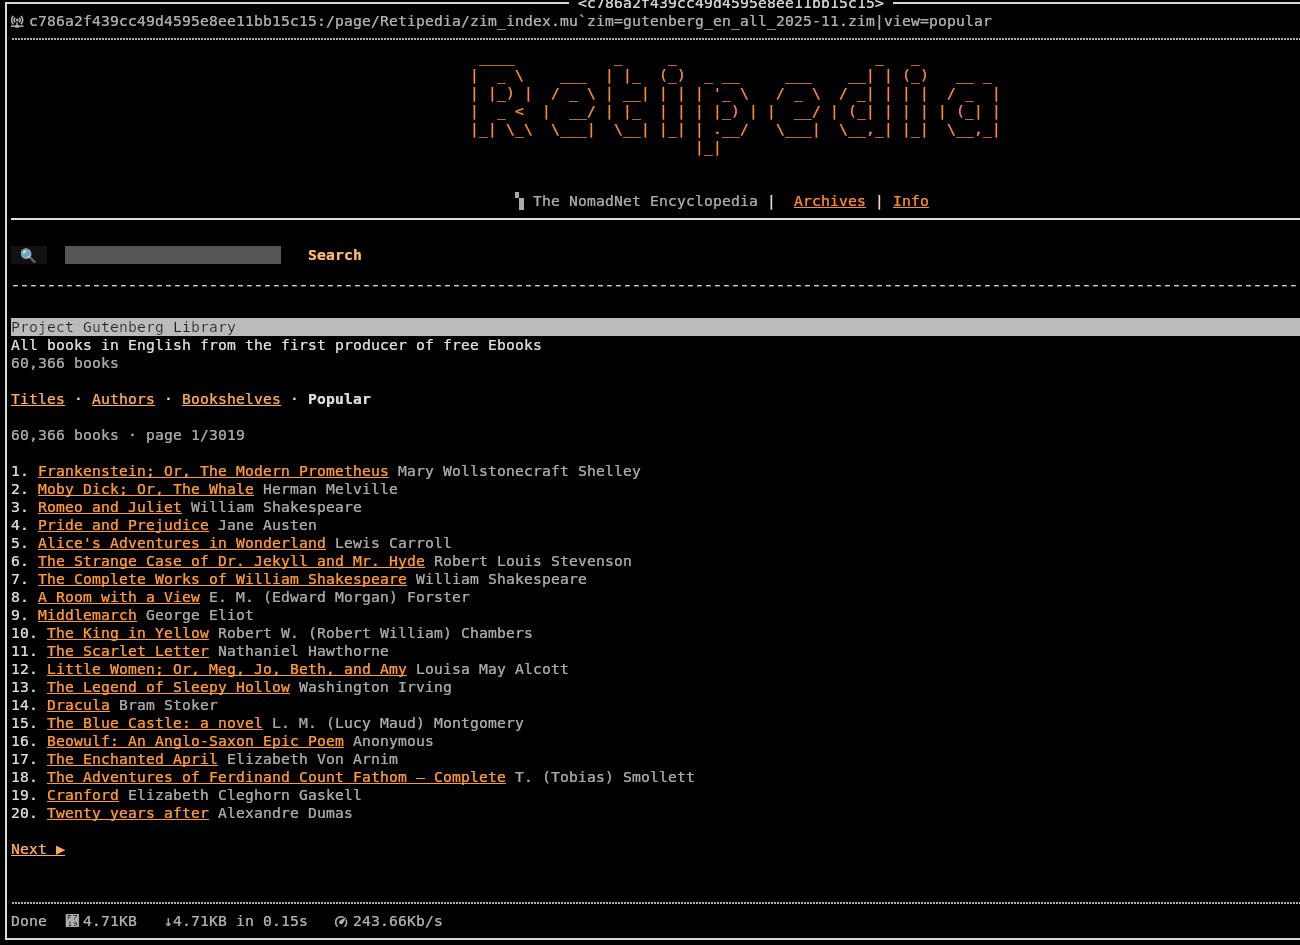Open The Scarlet Letter link
Image resolution: width=1300 pixels, height=945 pixels.
(128, 651)
